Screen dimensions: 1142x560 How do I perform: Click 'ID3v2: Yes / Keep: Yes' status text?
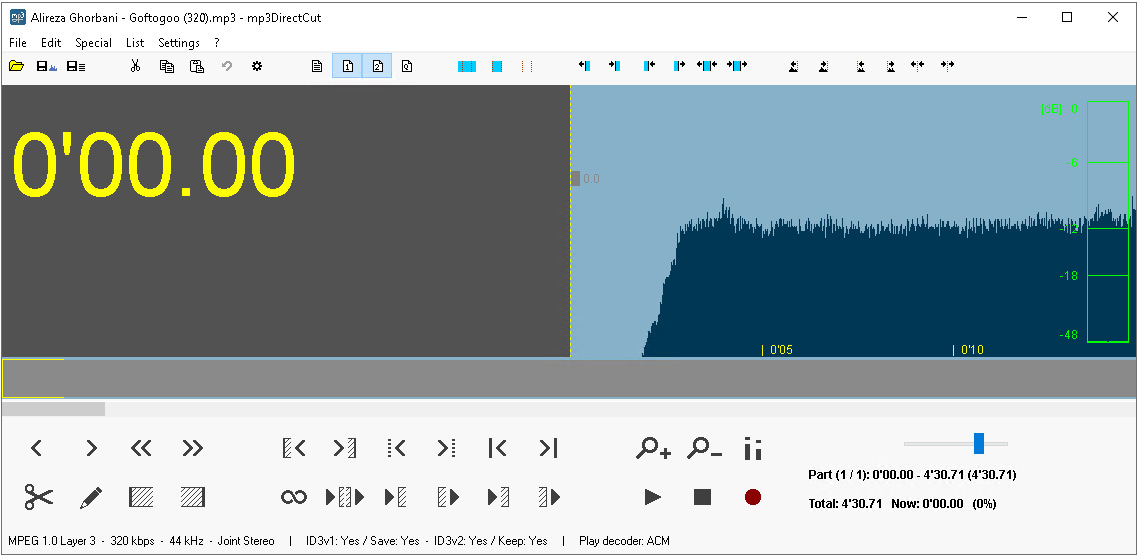[491, 541]
